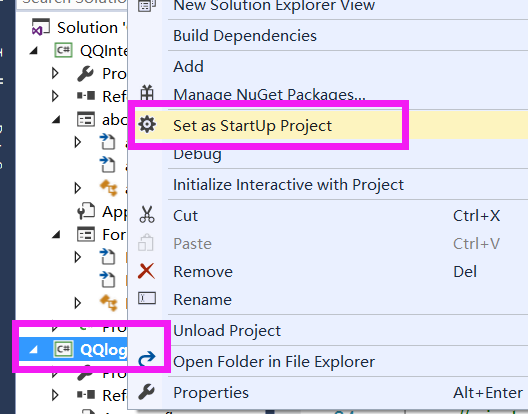This screenshot has width=528, height=414.
Task: Click the red X Remove icon
Action: click(x=146, y=271)
